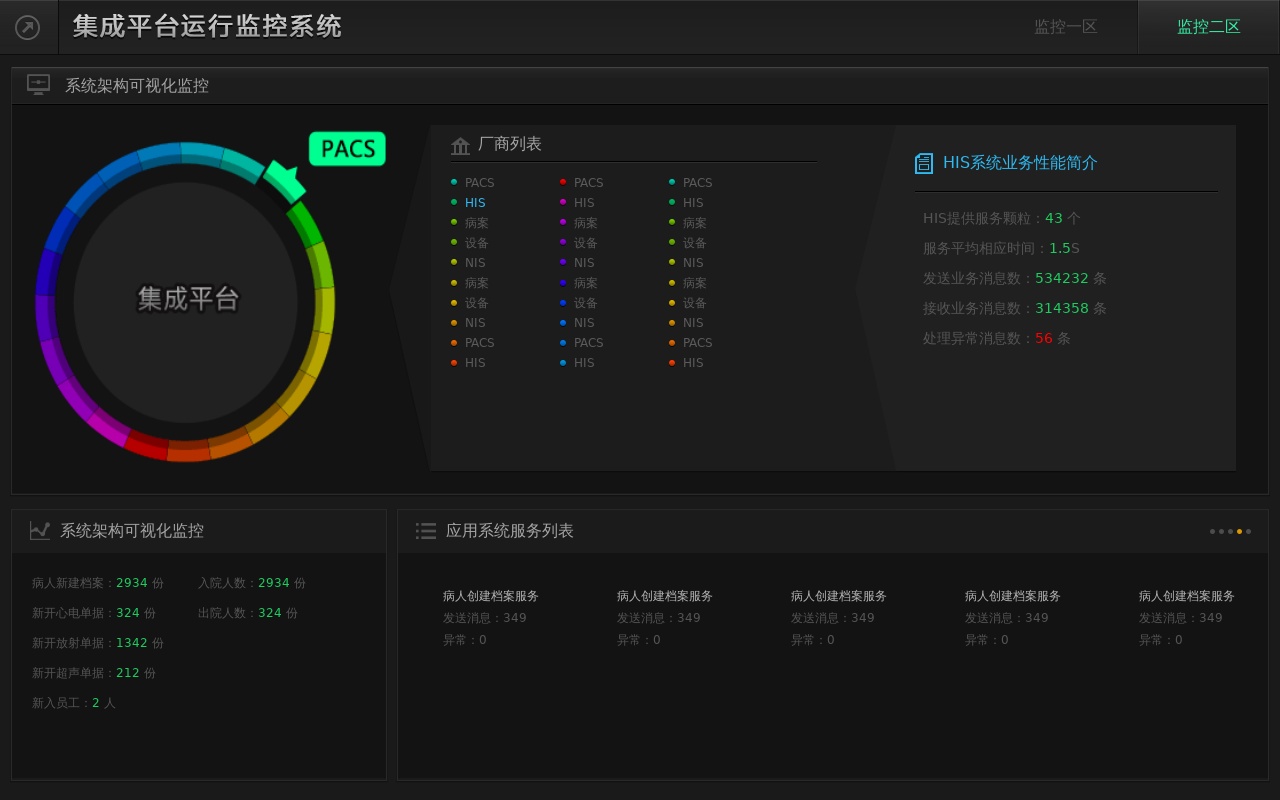Click the 病人新建档案 2934 stat

pos(98,583)
